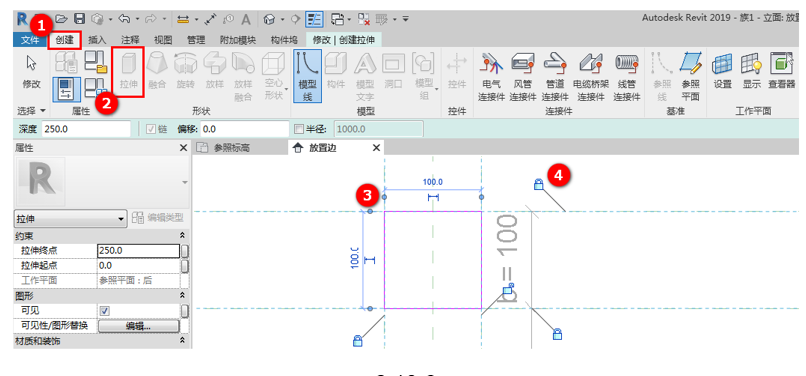
Task: Open the 创建 ribbon tab
Action: click(x=65, y=40)
